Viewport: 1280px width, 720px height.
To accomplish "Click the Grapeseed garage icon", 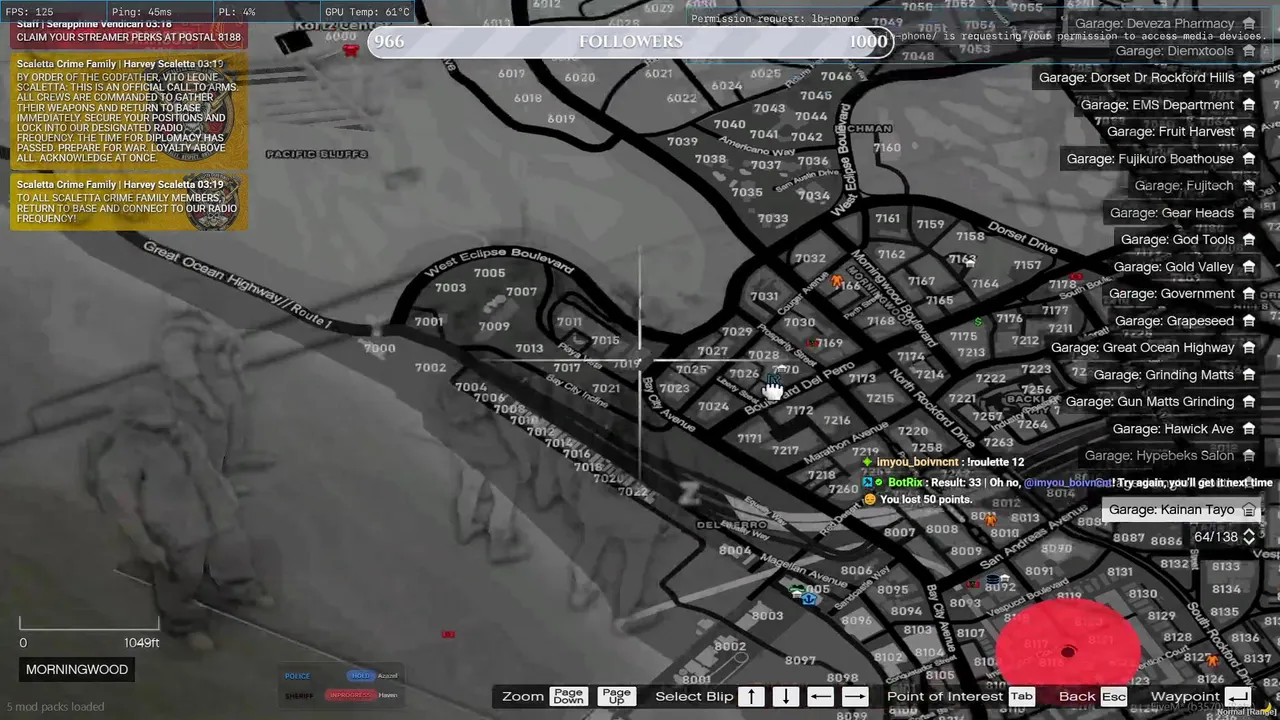I will [x=1249, y=320].
